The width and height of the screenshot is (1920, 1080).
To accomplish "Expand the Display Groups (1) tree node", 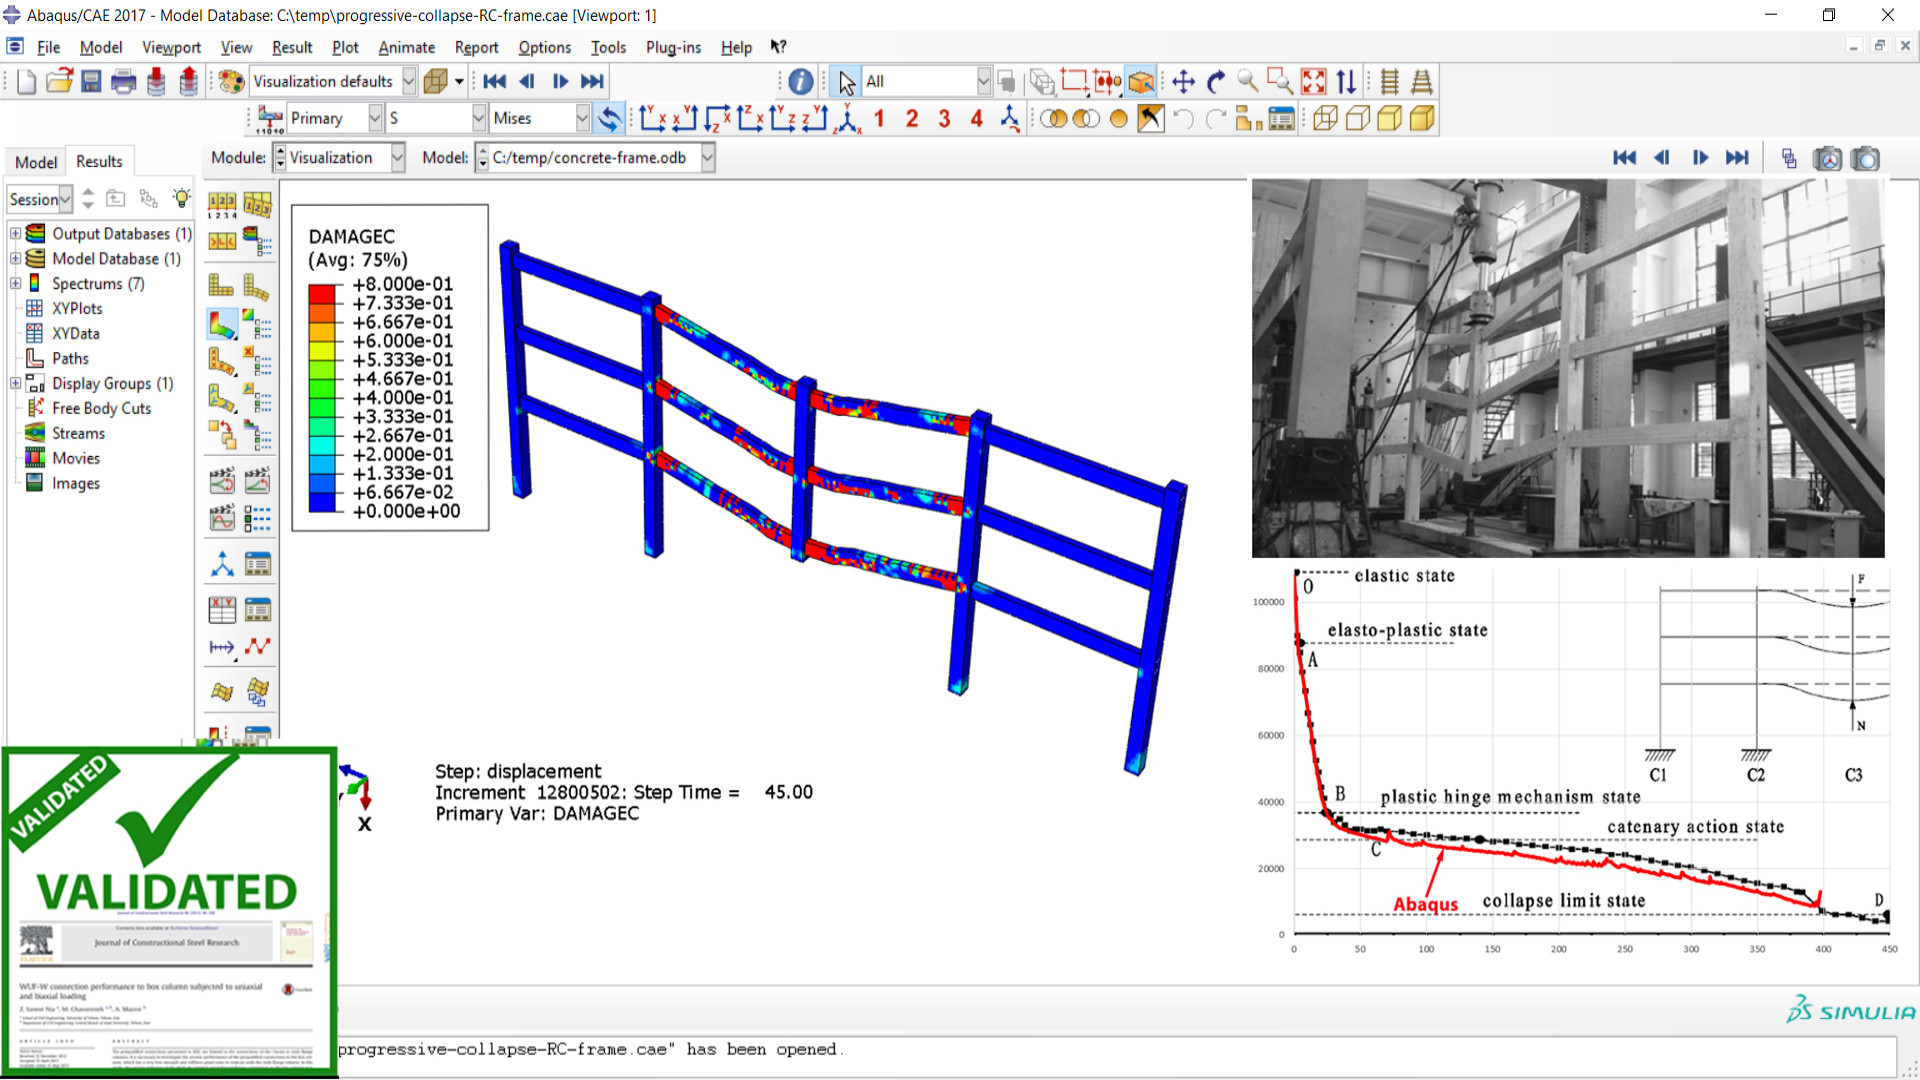I will click(15, 384).
